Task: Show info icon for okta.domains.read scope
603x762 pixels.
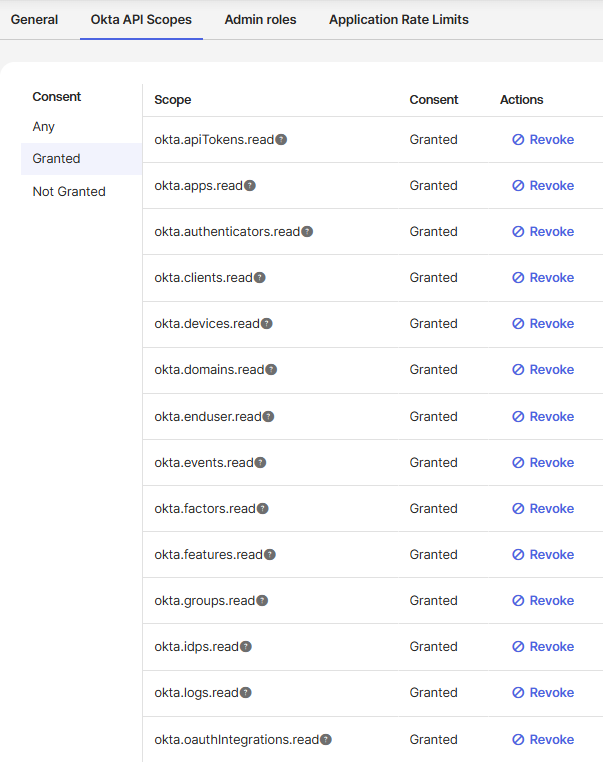Action: [x=271, y=370]
